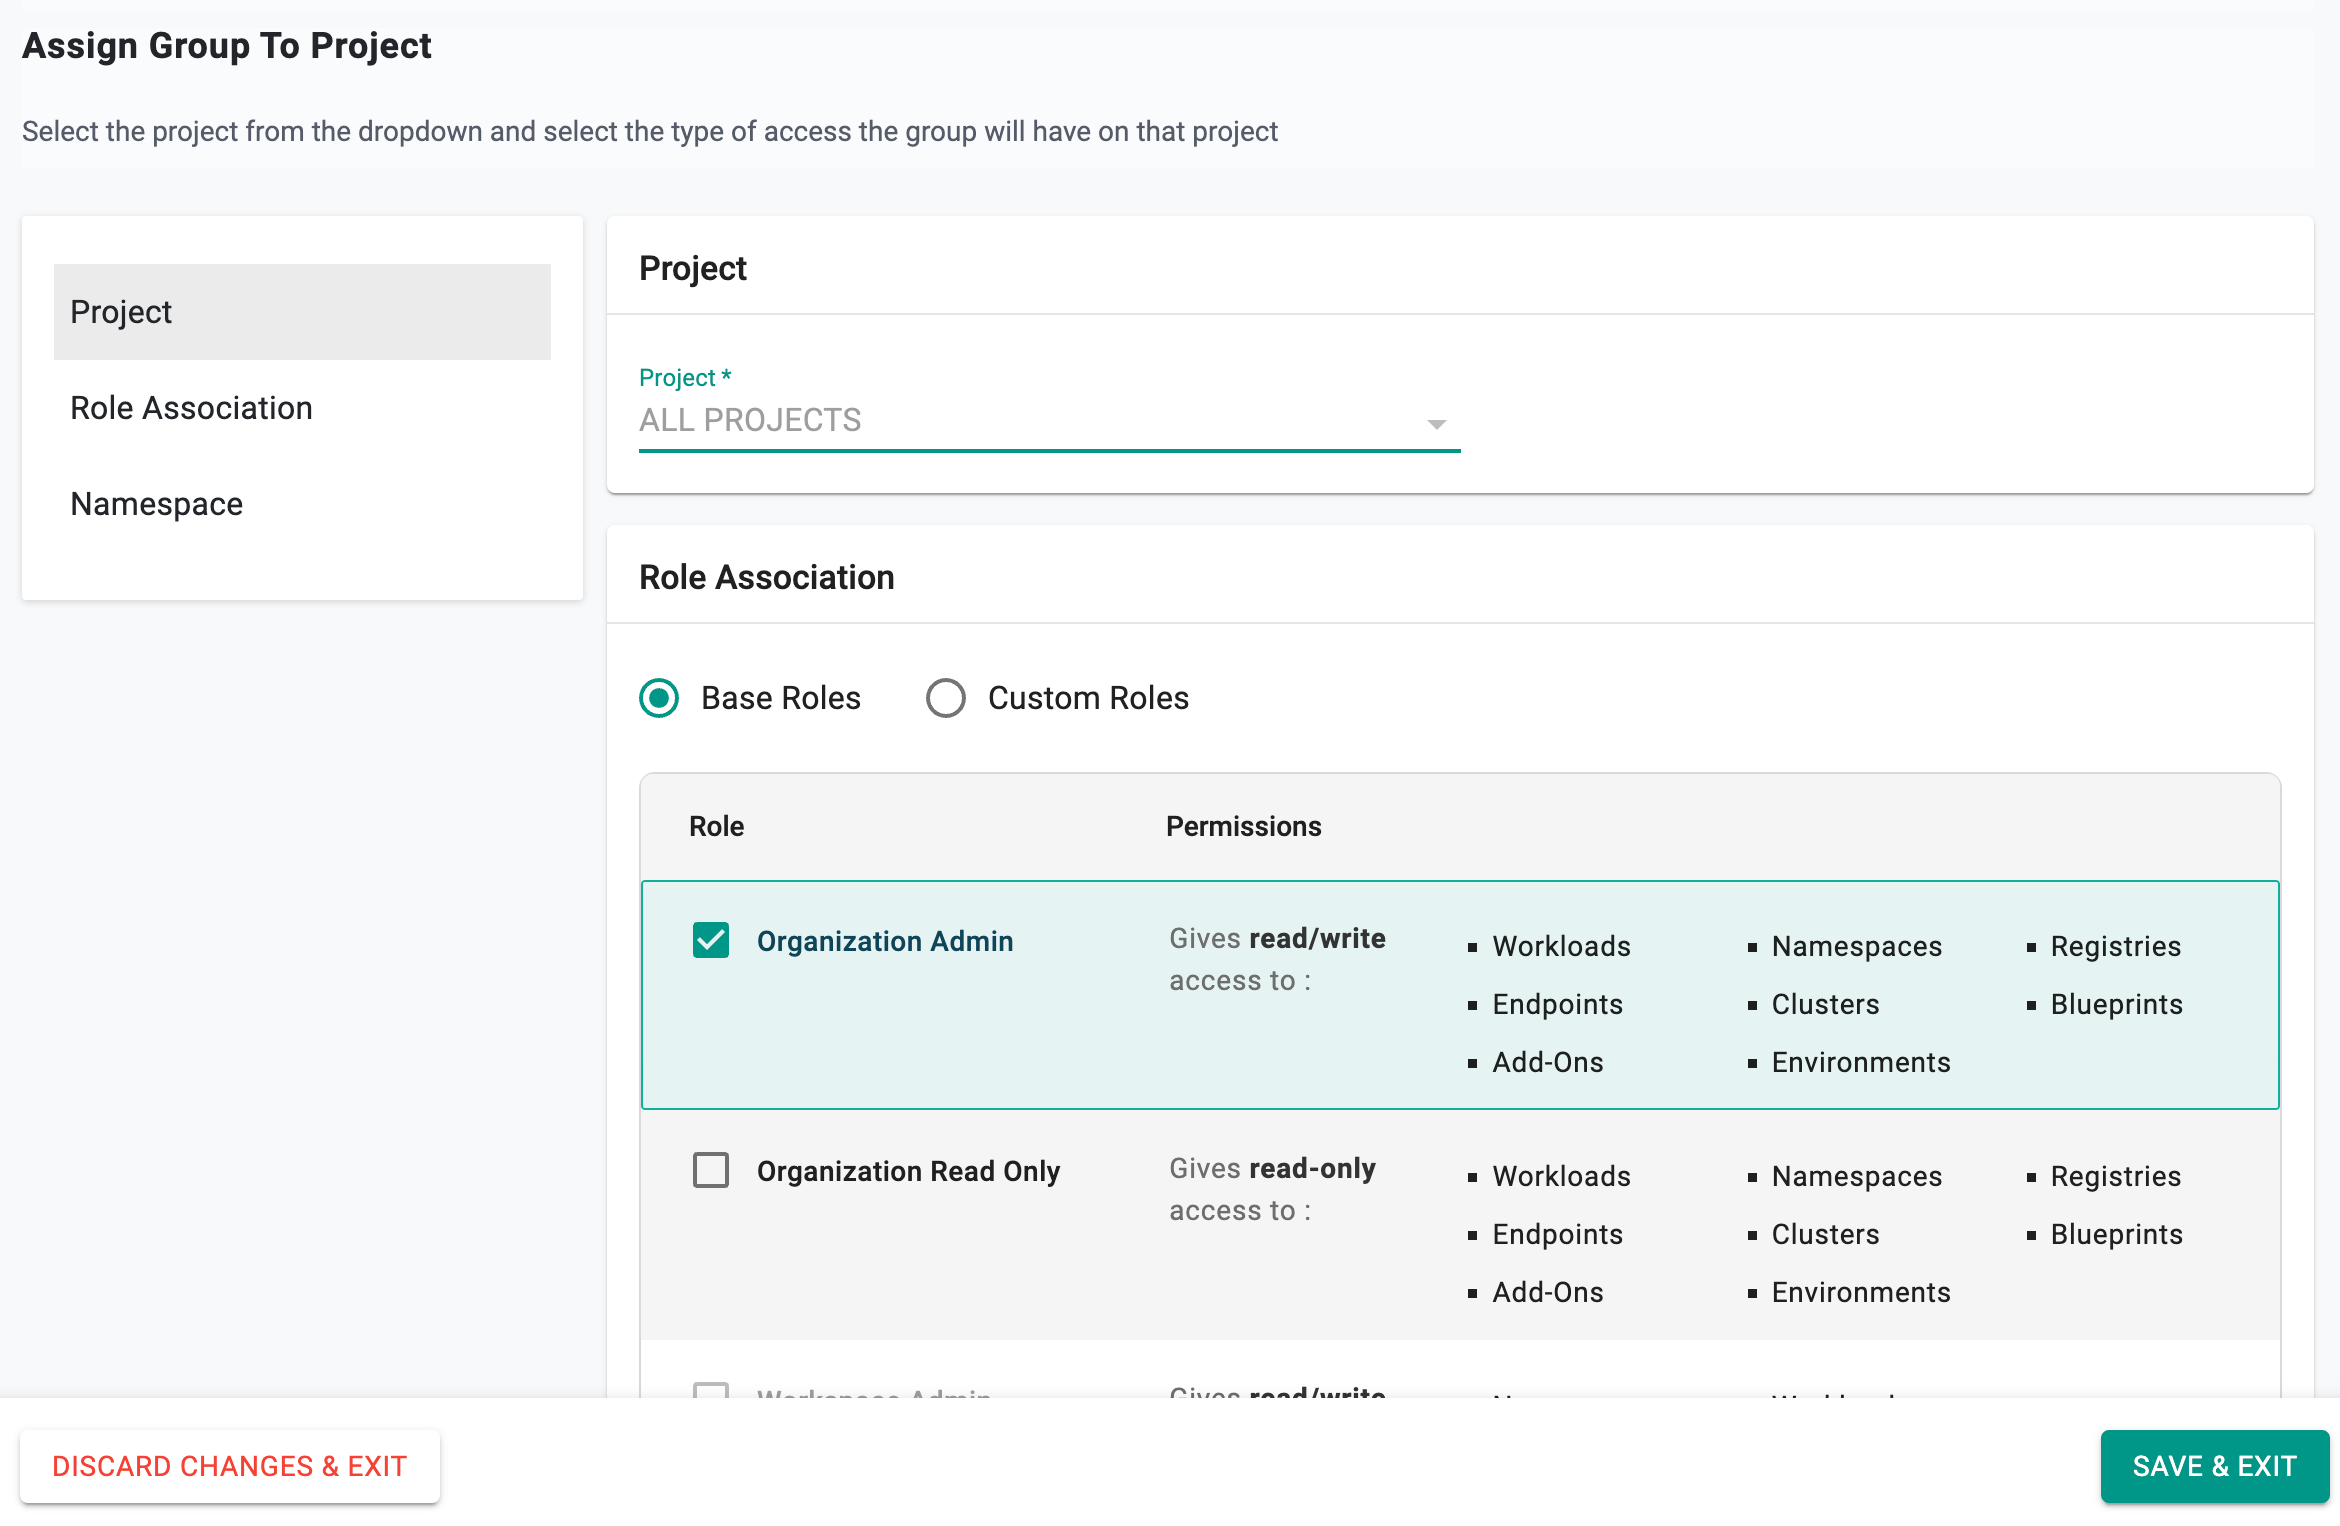Click the Organization Read Only role name
This screenshot has height=1526, width=2340.
908,1171
